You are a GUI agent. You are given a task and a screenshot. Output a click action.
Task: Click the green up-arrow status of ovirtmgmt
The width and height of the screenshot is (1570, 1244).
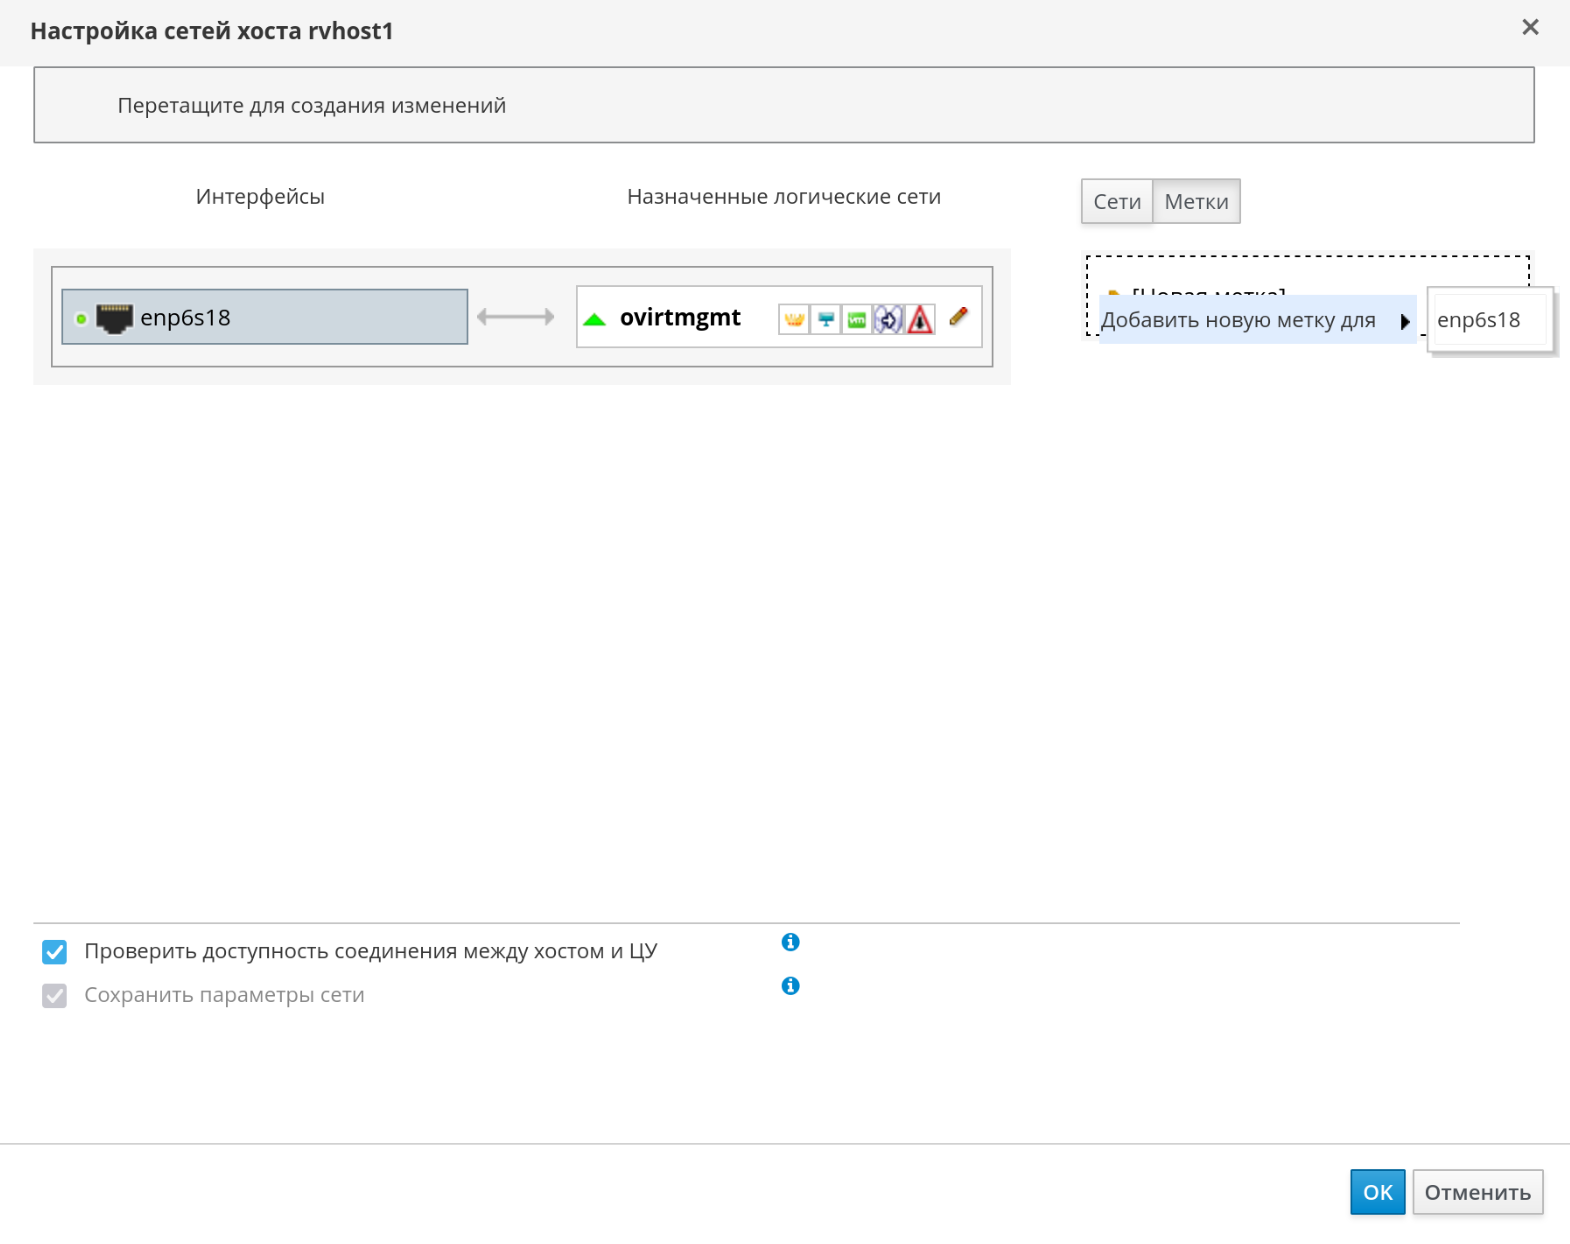pos(595,319)
